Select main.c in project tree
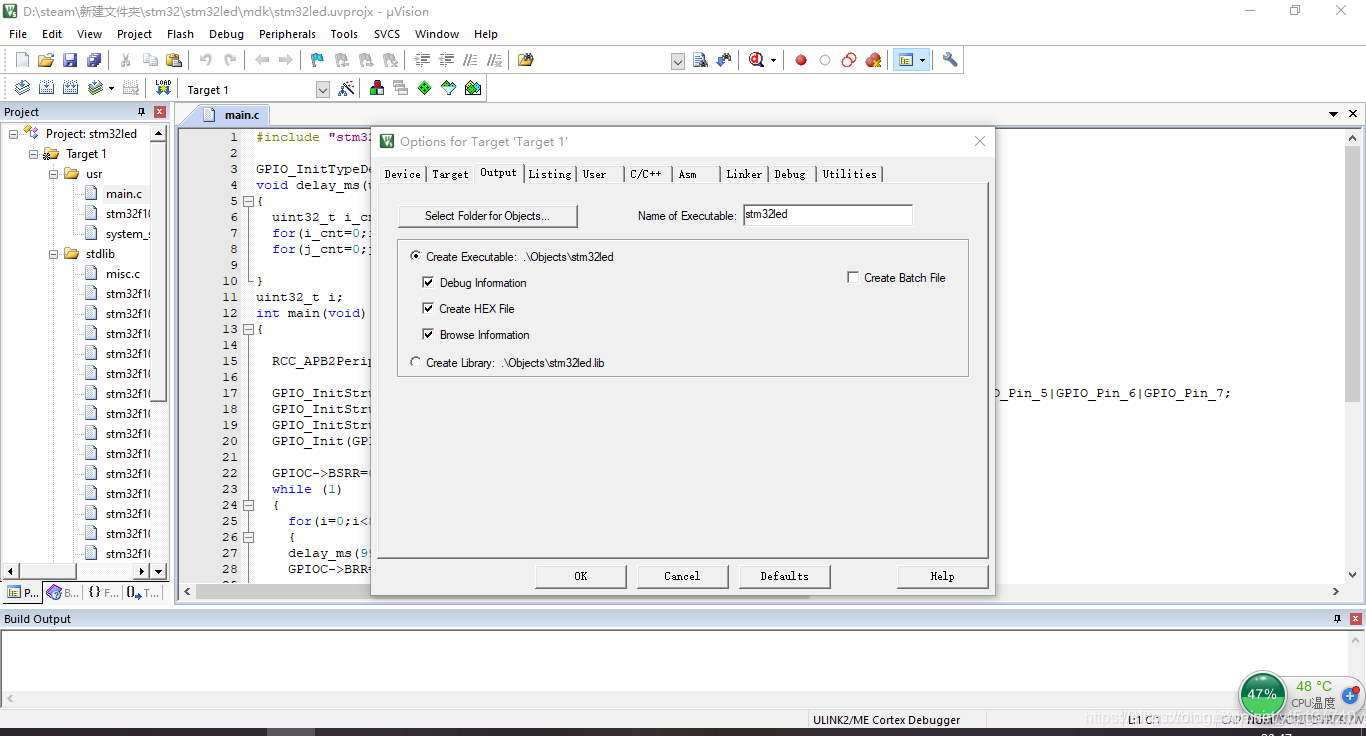The width and height of the screenshot is (1366, 736). click(x=124, y=194)
